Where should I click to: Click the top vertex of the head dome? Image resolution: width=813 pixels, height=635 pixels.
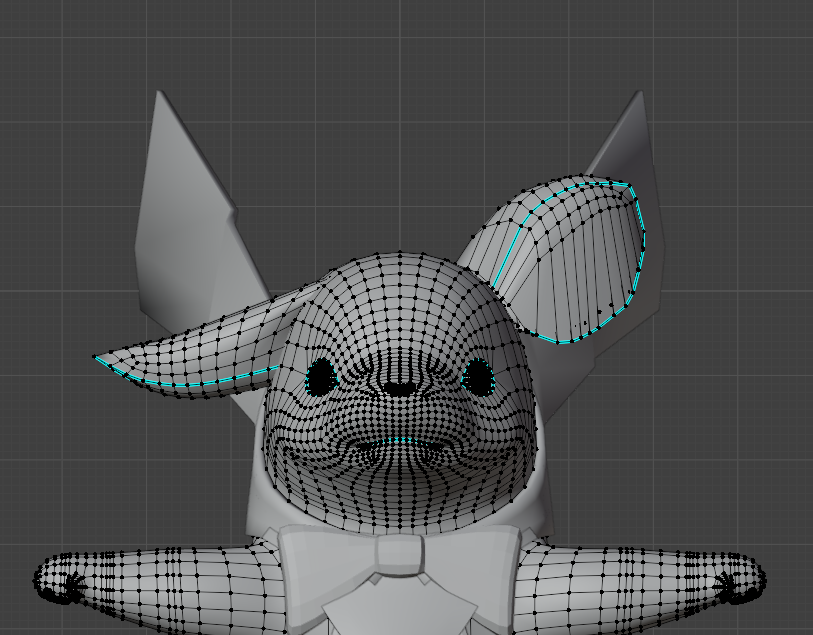coord(400,253)
